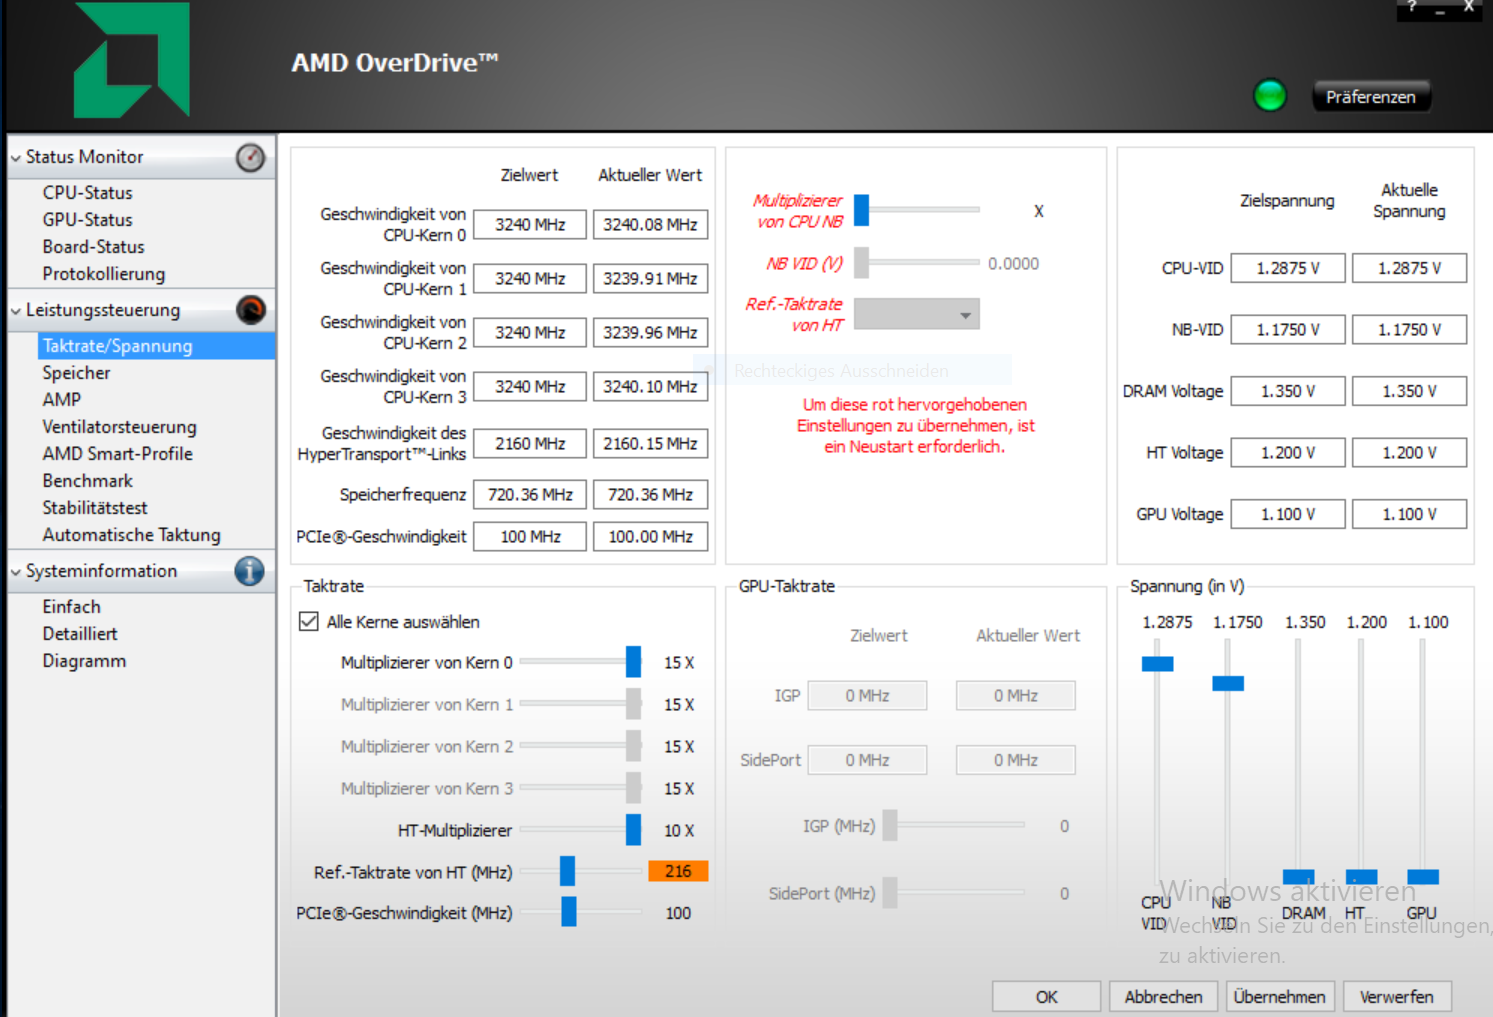Click the IGP (MHz) slider handle
This screenshot has height=1017, width=1493.
click(890, 825)
